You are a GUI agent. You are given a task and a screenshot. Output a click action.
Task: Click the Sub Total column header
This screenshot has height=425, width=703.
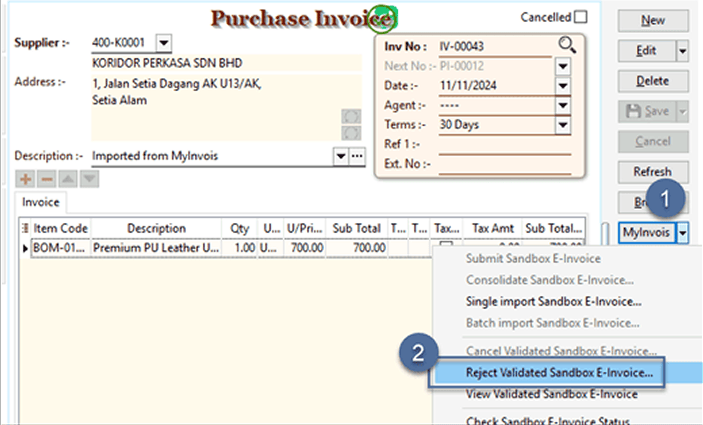click(356, 228)
